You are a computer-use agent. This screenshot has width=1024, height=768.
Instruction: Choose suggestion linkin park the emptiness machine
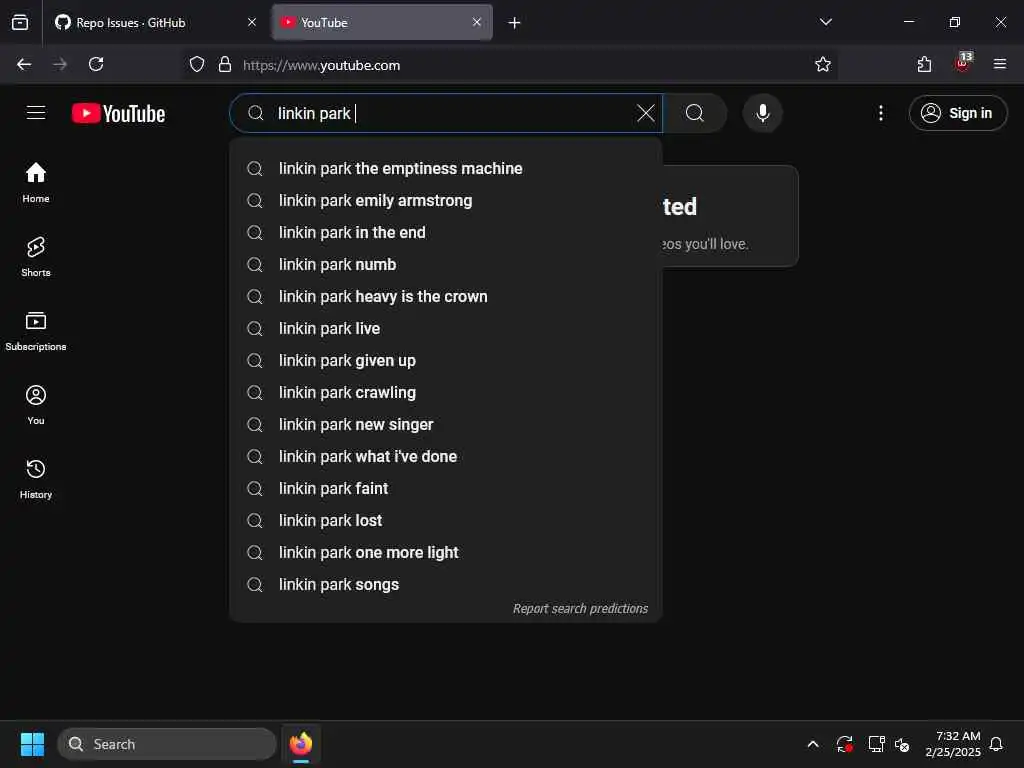[446, 168]
